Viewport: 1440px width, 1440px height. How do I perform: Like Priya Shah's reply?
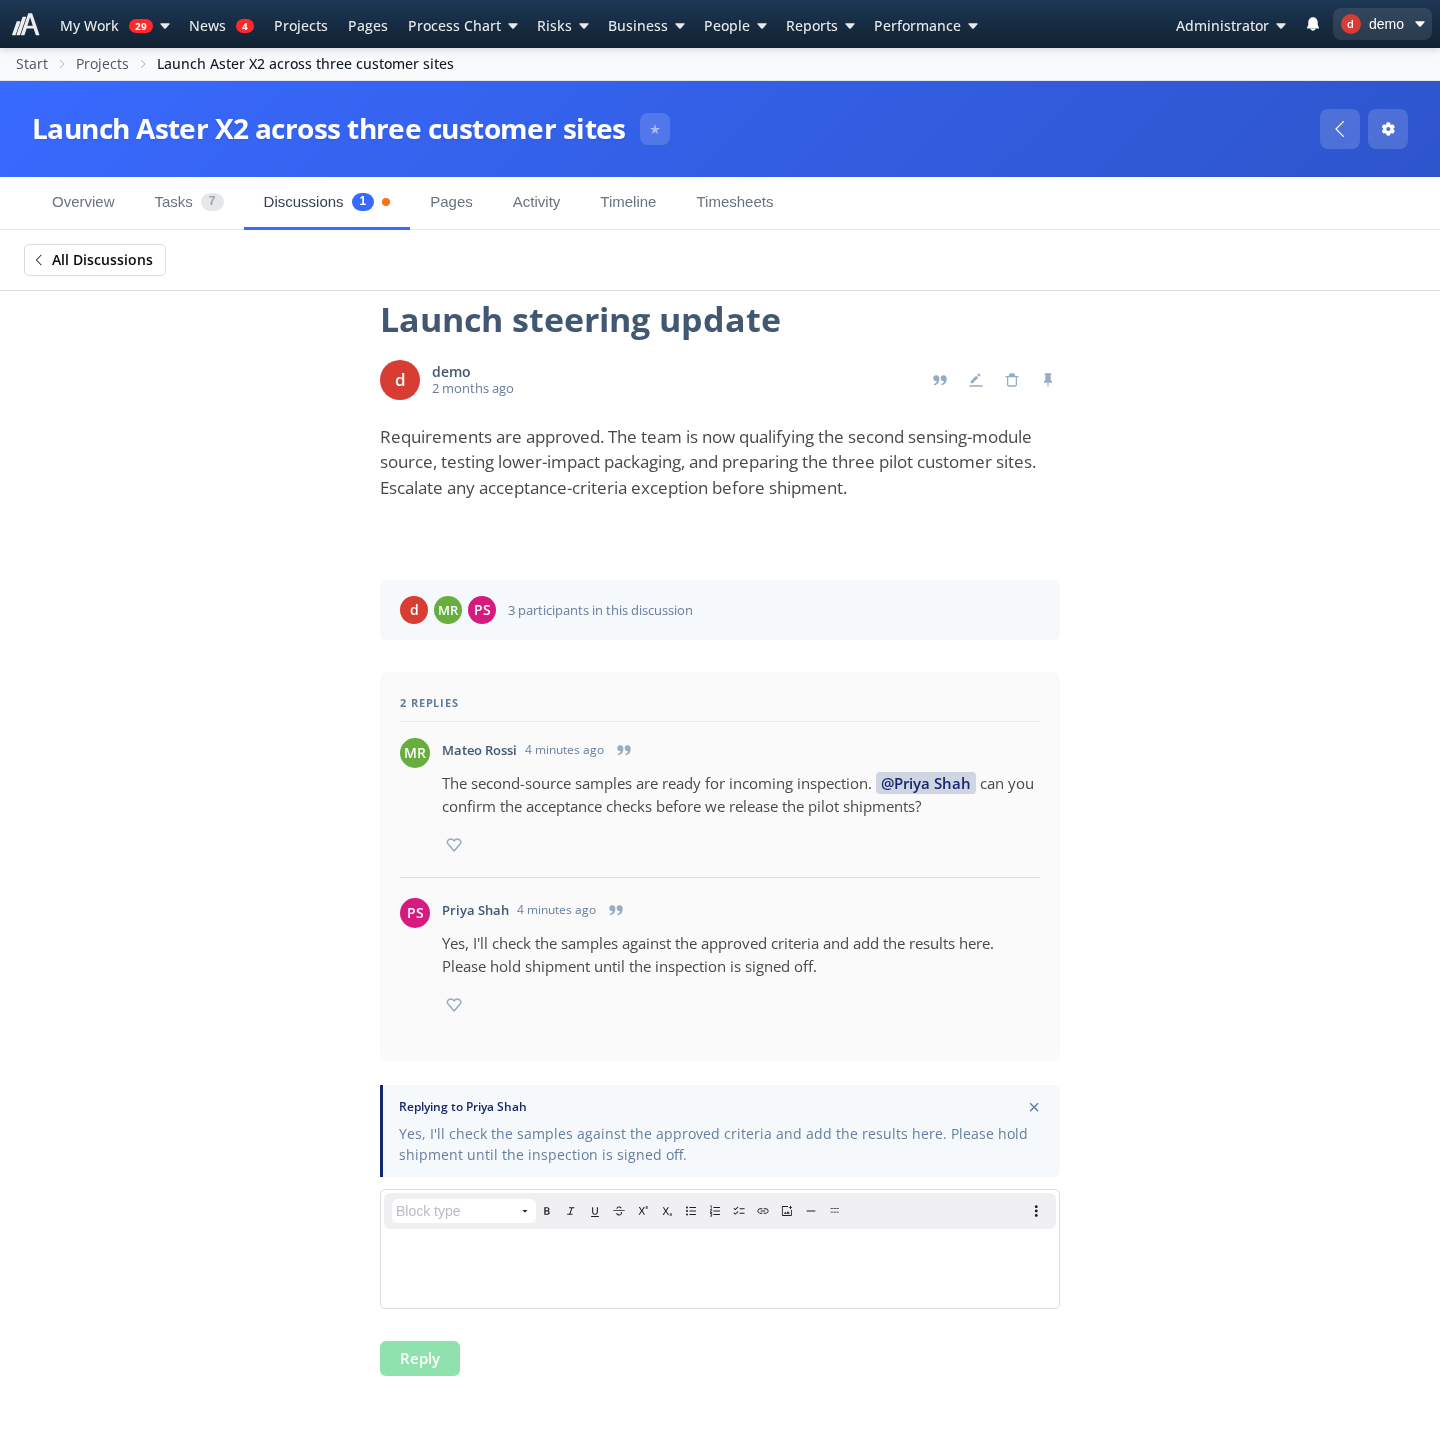[x=454, y=1005]
